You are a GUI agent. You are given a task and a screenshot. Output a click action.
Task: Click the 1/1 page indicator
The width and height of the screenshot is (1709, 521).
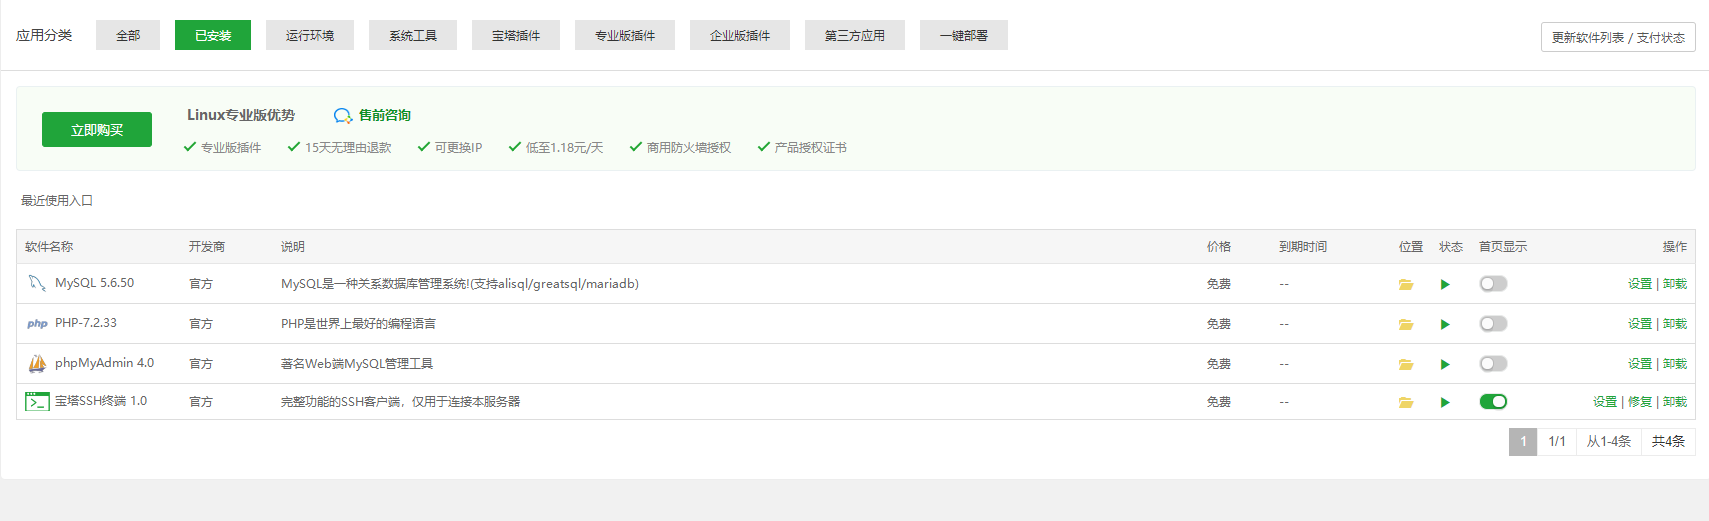tap(1557, 441)
